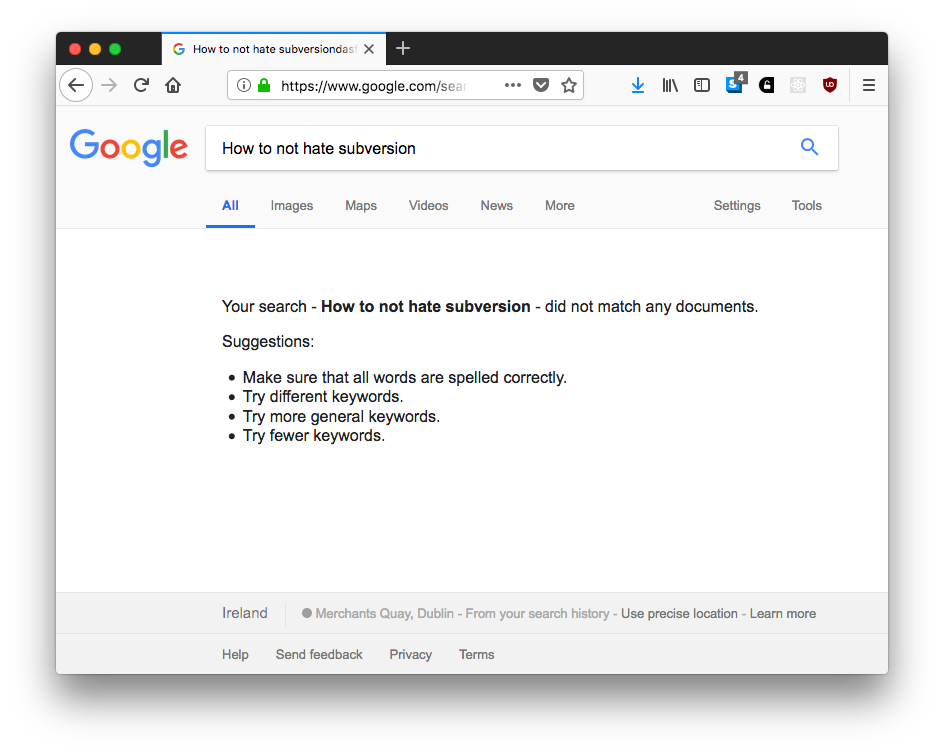944x754 pixels.
Task: Click the 'Learn more' location link
Action: 783,614
